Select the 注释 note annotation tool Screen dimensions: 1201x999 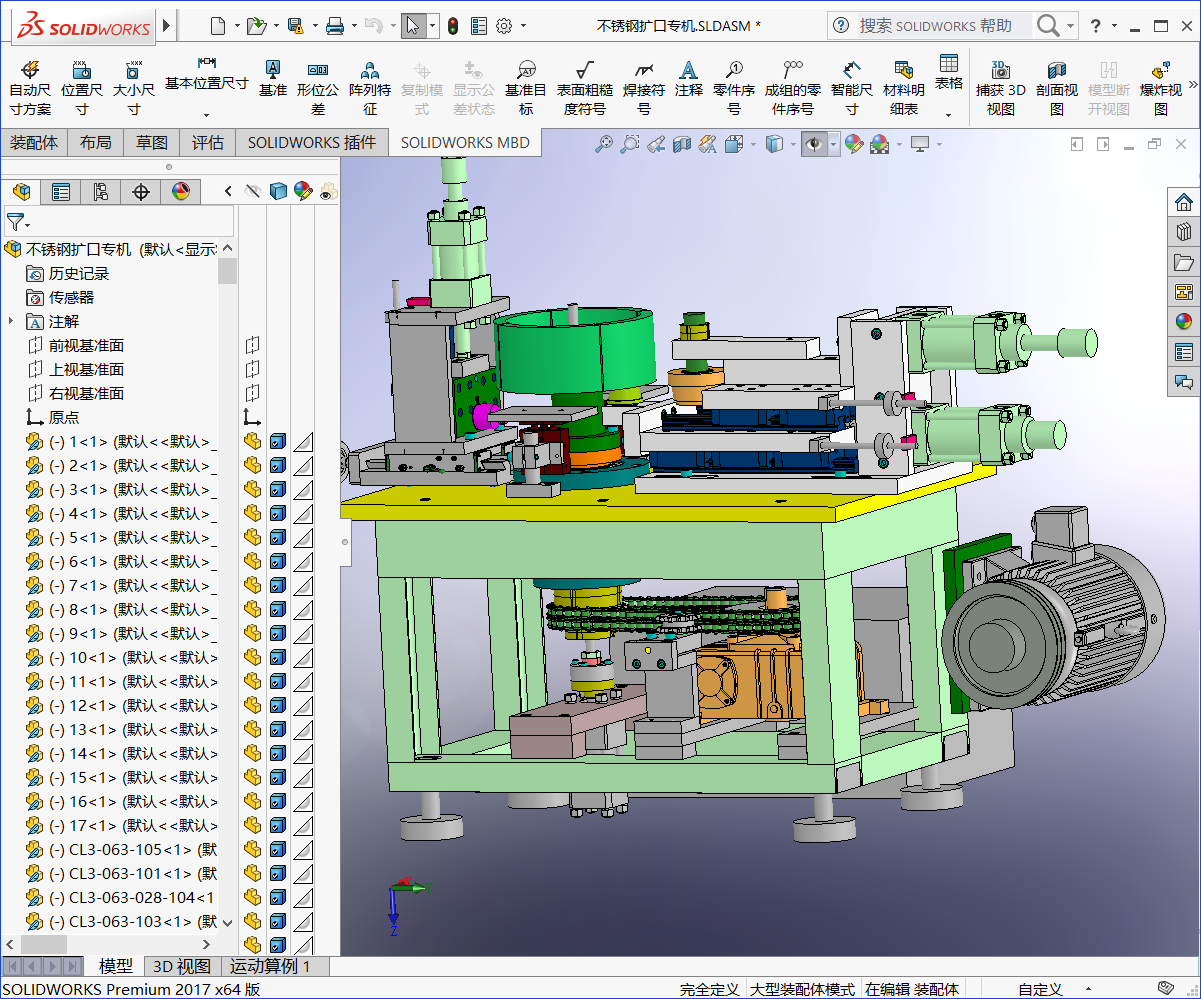pyautogui.click(x=688, y=78)
